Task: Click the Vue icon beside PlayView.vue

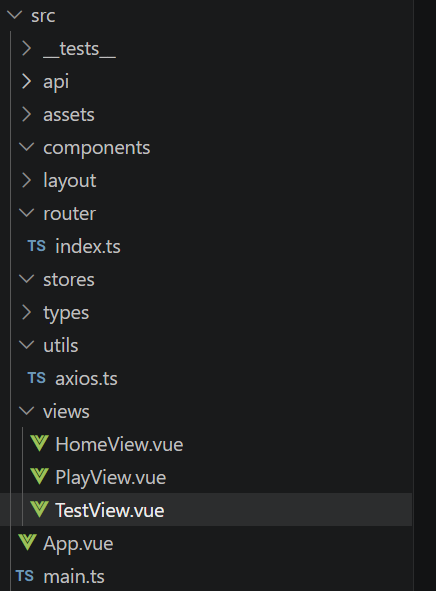Action: (x=40, y=476)
